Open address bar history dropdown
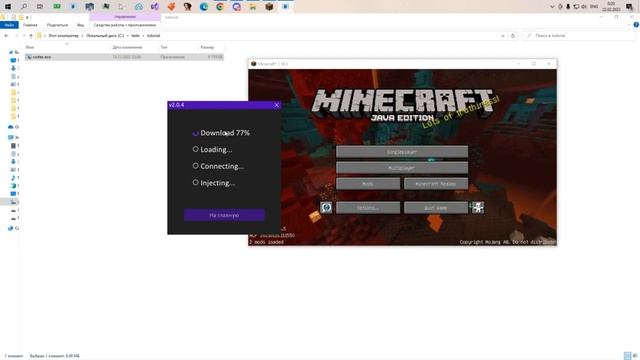640x360 pixels. (502, 36)
